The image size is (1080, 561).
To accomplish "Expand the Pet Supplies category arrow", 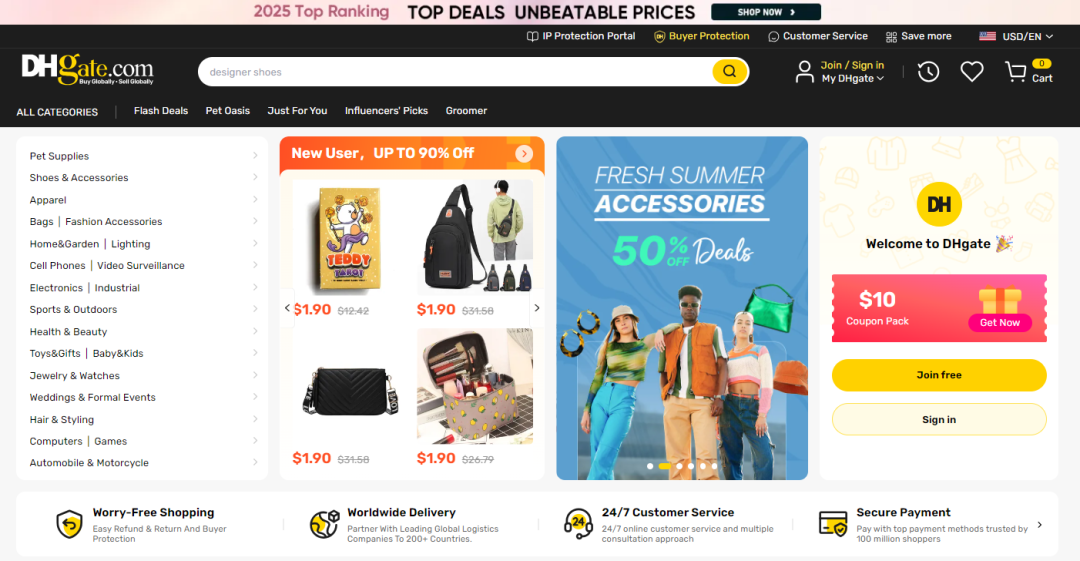I will [x=255, y=156].
